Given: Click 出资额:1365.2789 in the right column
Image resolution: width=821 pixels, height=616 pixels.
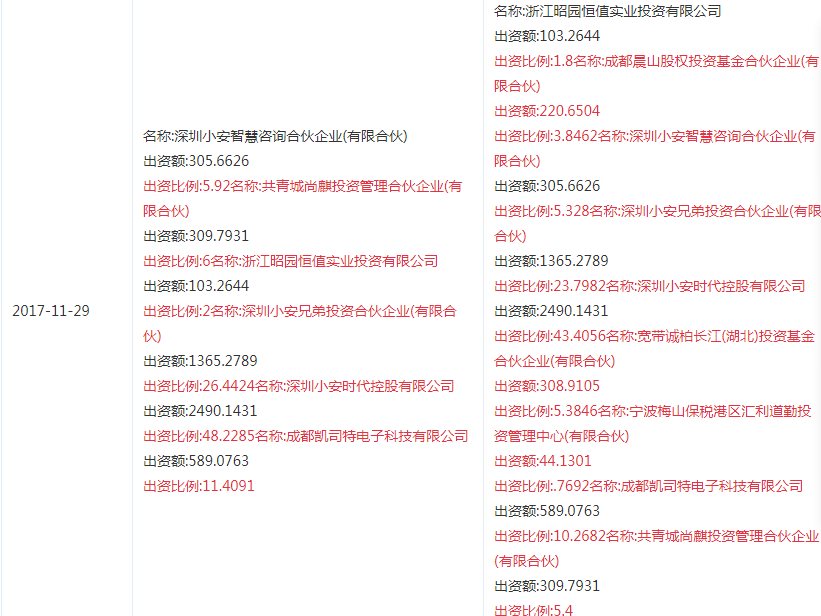Looking at the screenshot, I should coord(551,261).
